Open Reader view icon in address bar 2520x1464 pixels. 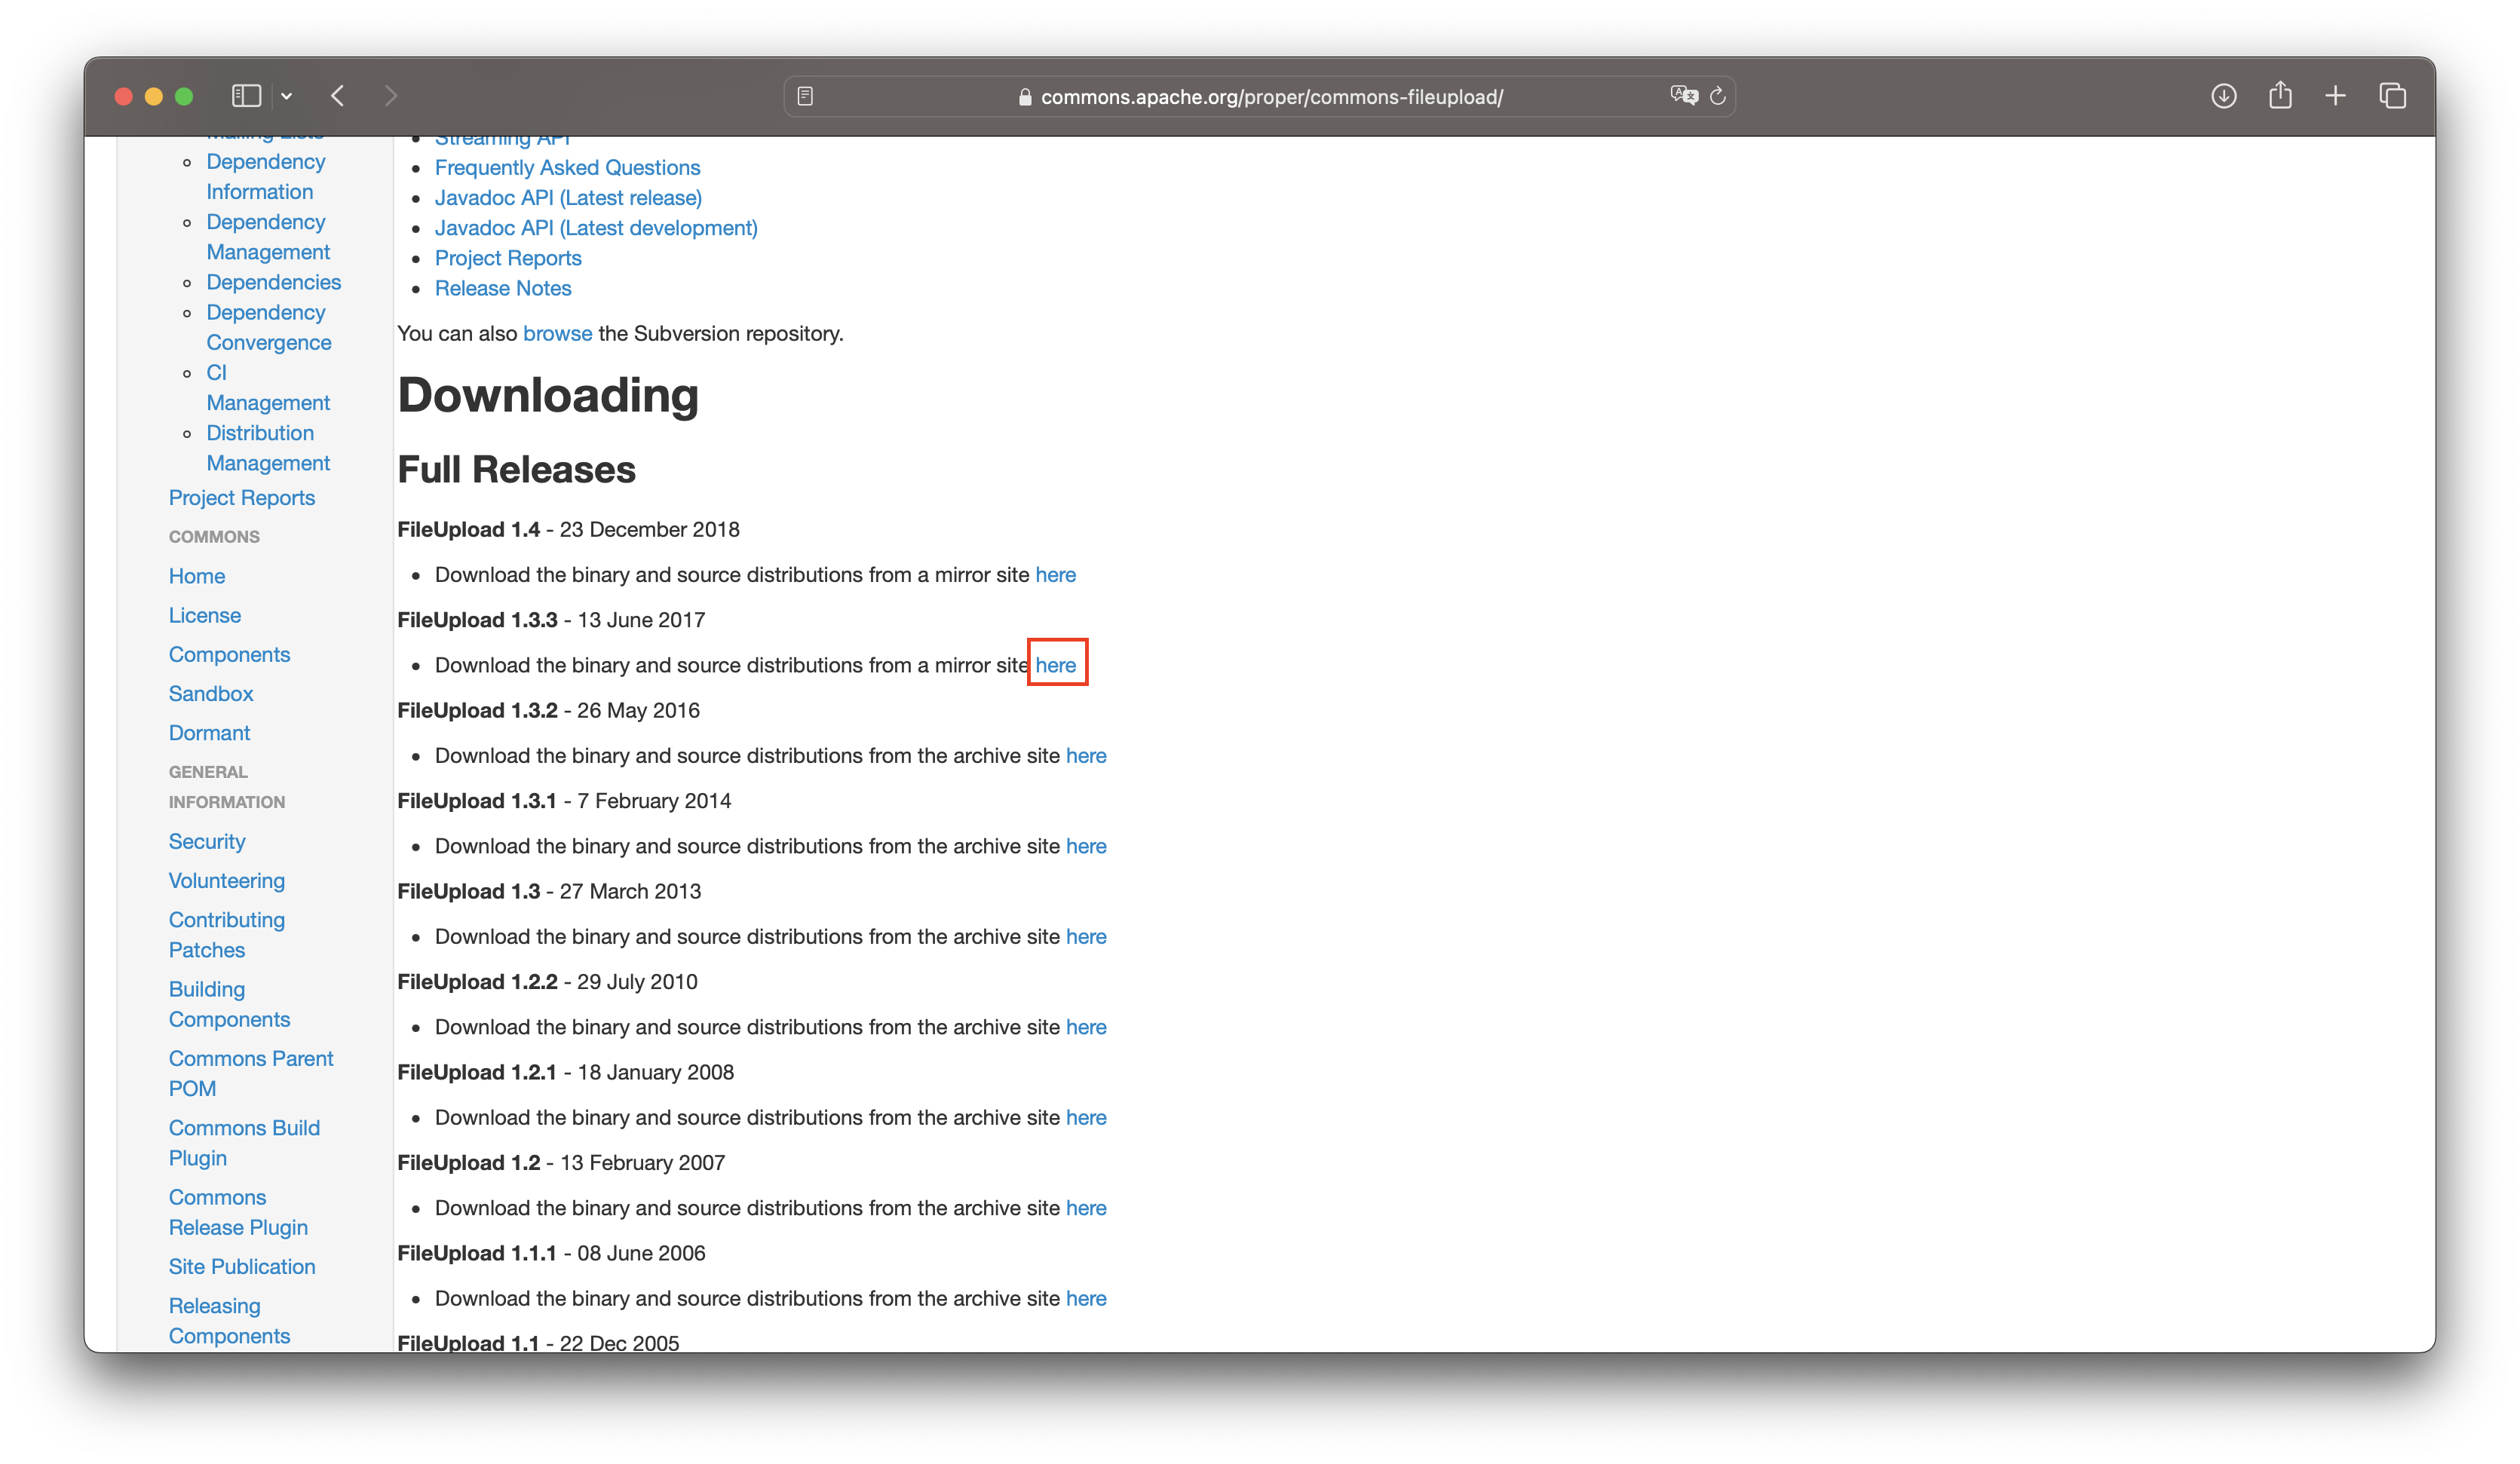[x=805, y=96]
